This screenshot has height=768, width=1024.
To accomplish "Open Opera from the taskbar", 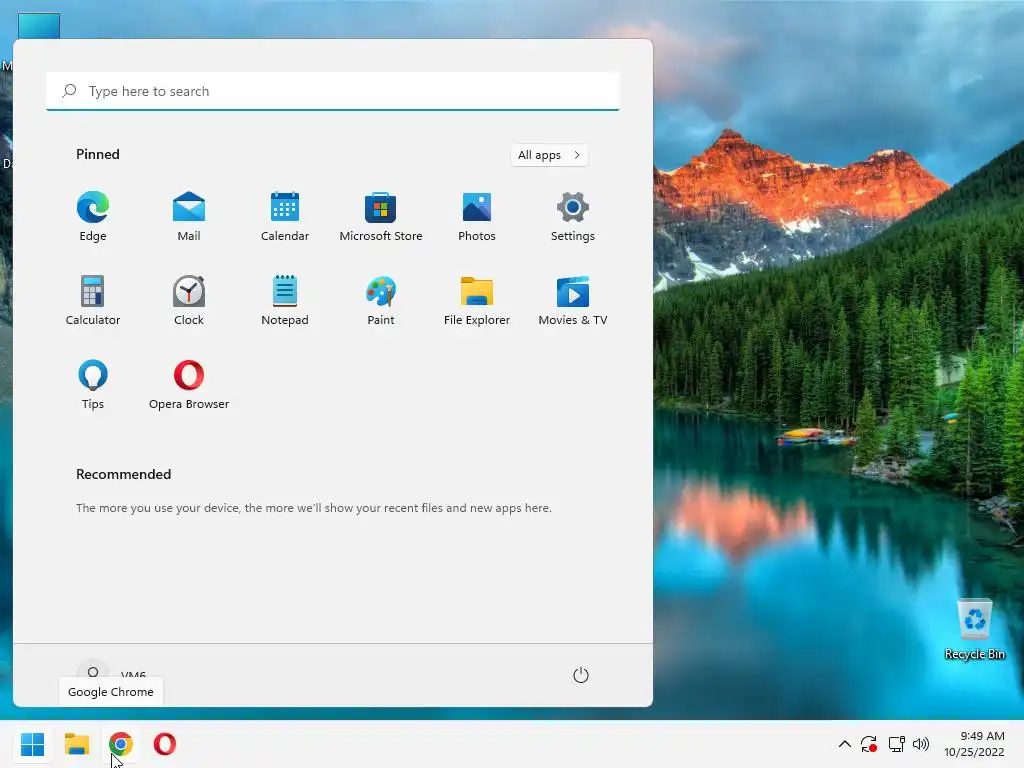I will [x=165, y=744].
